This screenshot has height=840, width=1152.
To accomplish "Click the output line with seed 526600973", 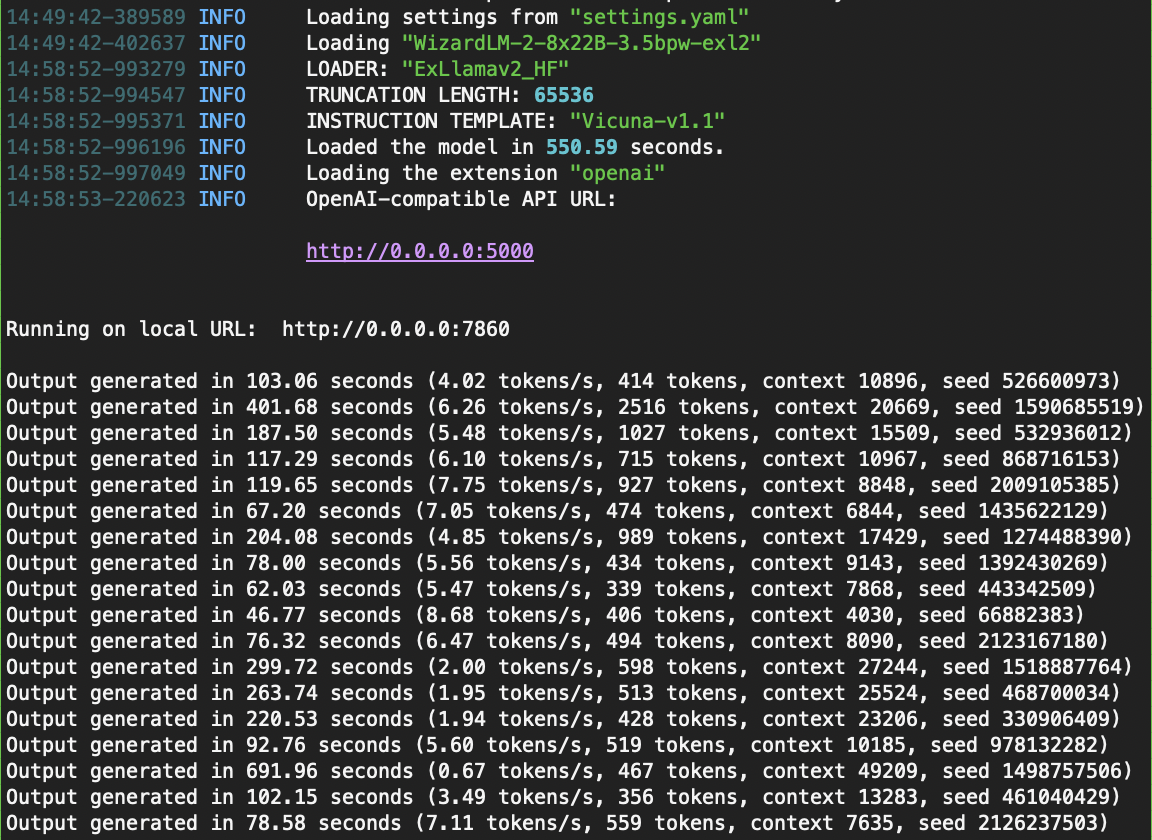I will [x=563, y=381].
